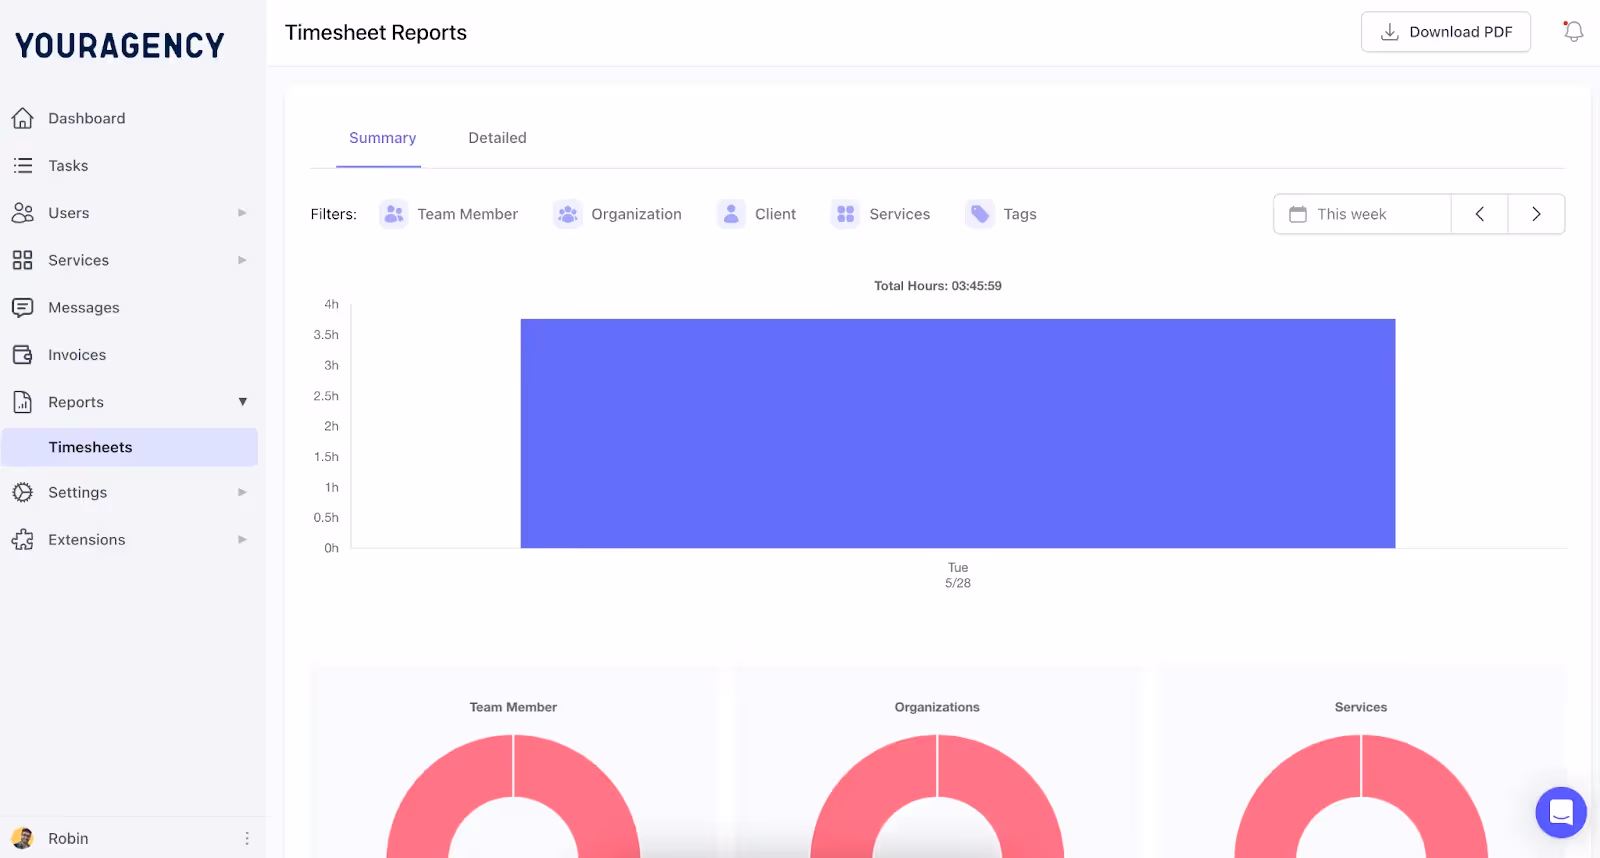This screenshot has height=858, width=1600.
Task: Select Timesheets under Reports
Action: (130, 447)
